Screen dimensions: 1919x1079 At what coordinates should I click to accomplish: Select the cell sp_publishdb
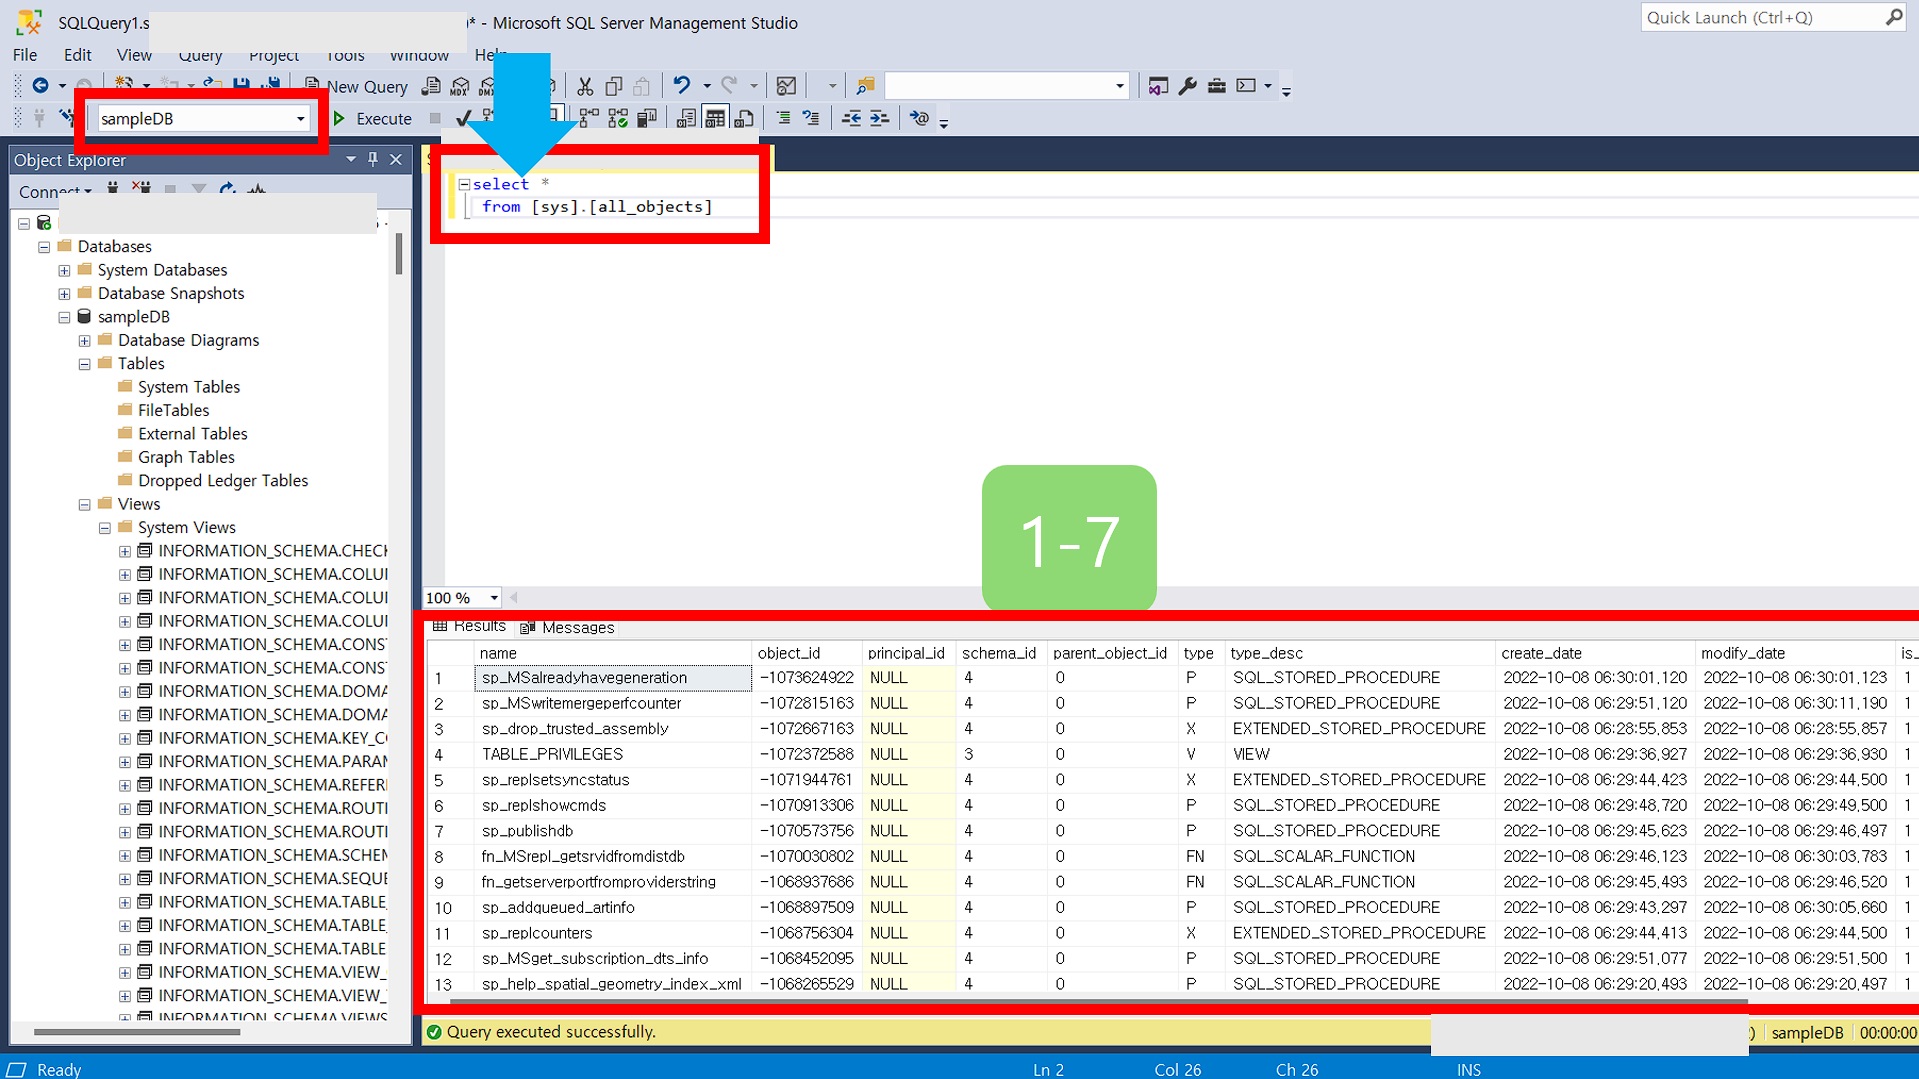click(613, 831)
